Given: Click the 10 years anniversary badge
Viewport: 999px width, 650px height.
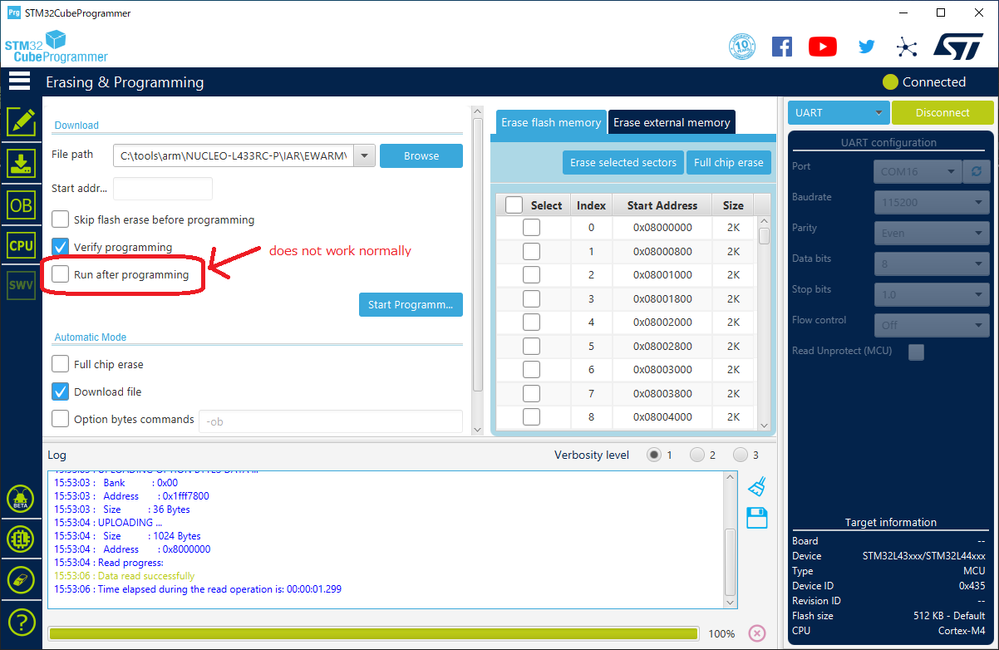Looking at the screenshot, I should click(x=742, y=47).
